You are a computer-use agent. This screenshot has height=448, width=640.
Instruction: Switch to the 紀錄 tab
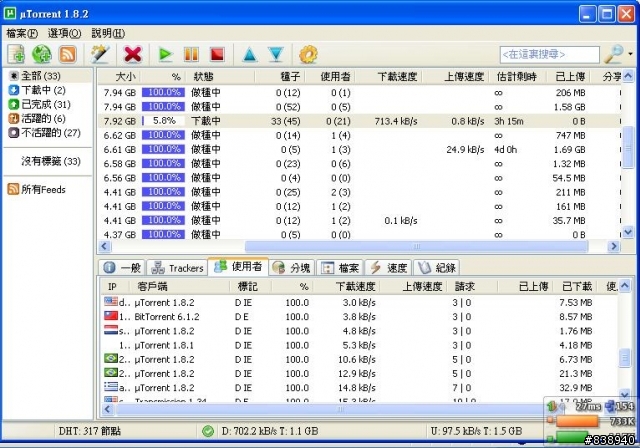tap(437, 268)
